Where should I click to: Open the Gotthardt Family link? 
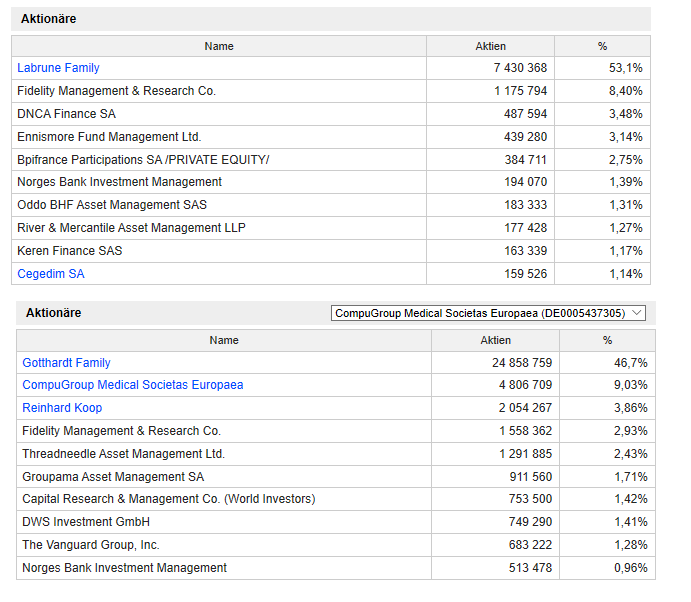[x=66, y=363]
